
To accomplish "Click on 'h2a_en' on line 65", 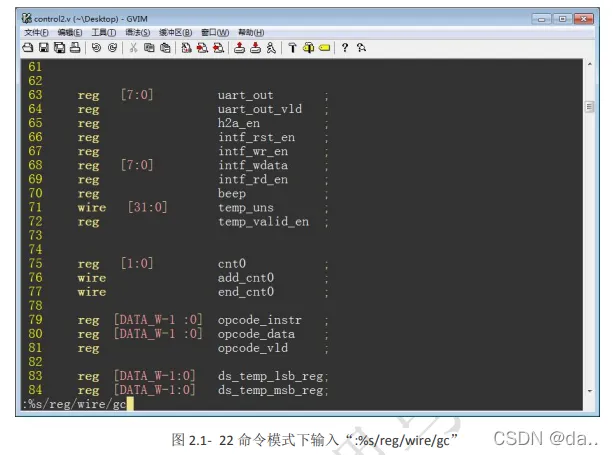I will (x=238, y=123).
